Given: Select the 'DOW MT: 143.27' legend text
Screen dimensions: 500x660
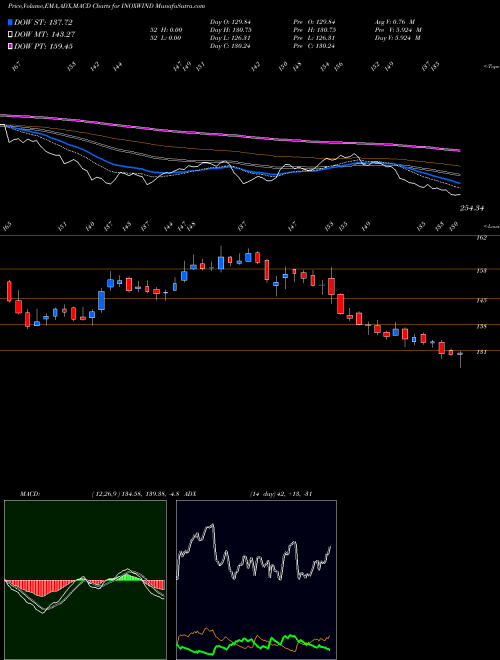Looking at the screenshot, I should 44,34.
